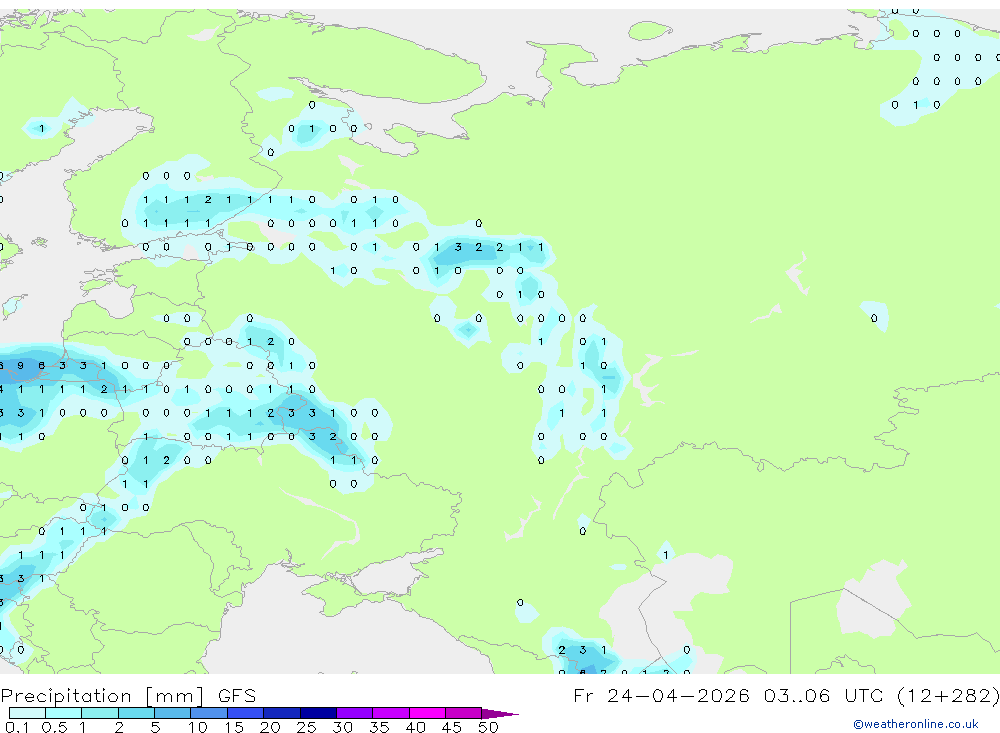Click the 20–25 mm dark blue legend segment
Viewport: 1000px width, 733px height.
click(282, 713)
